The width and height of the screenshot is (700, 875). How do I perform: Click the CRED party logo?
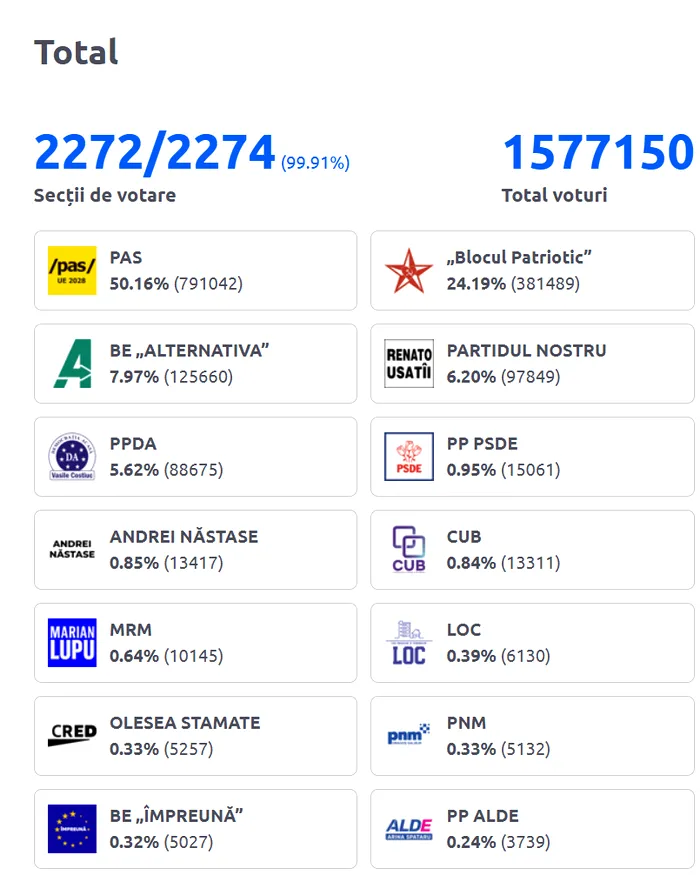coord(72,736)
